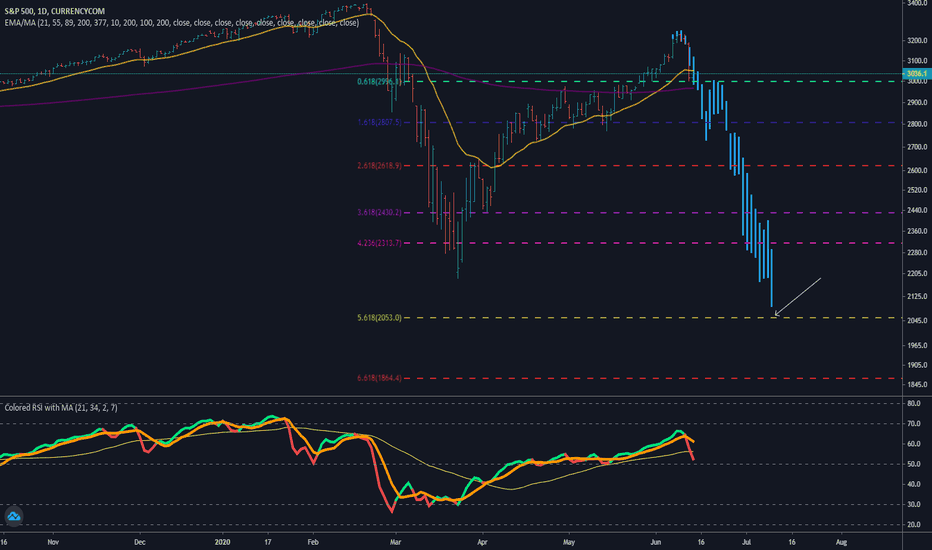Select the 0.618 Fibonacci level label

coord(379,82)
